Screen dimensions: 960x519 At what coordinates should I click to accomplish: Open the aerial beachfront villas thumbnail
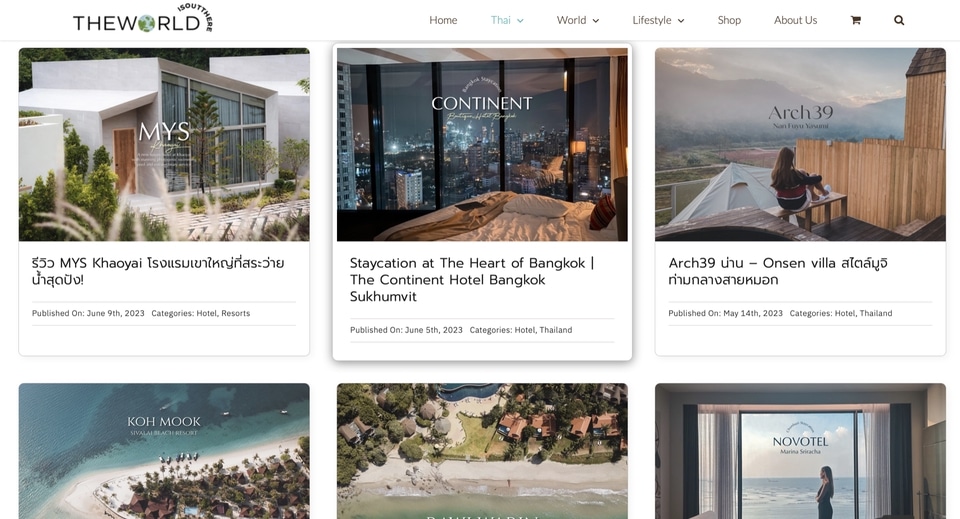tap(482, 451)
